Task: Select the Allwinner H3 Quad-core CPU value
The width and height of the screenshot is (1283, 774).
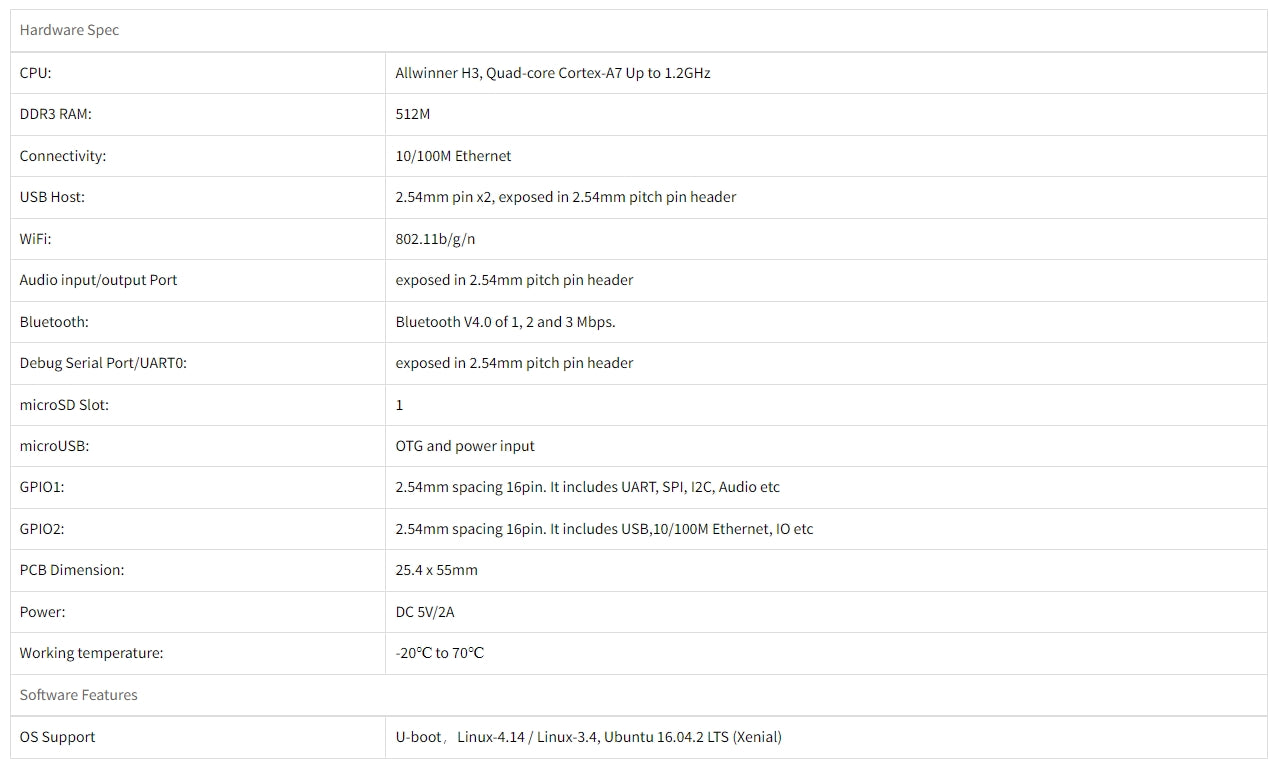Action: coord(552,73)
